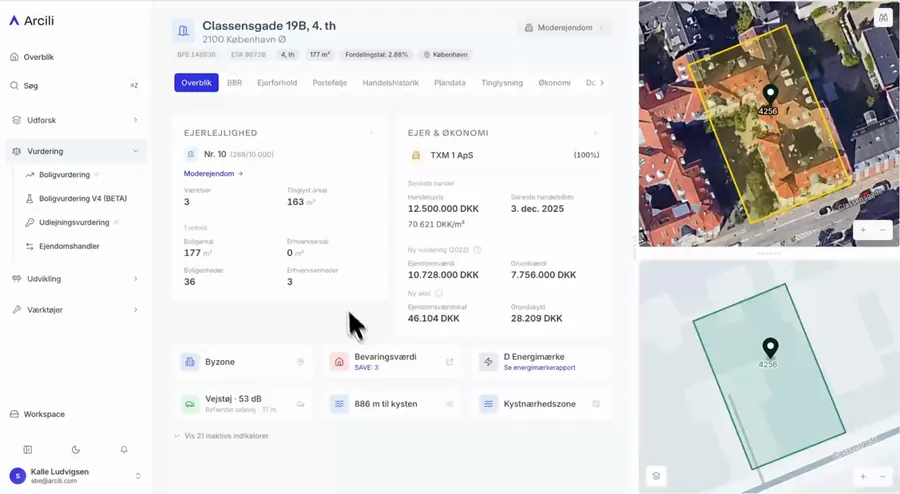Click the sidebar panel toggle icon
This screenshot has height=494, width=900.
click(x=28, y=450)
